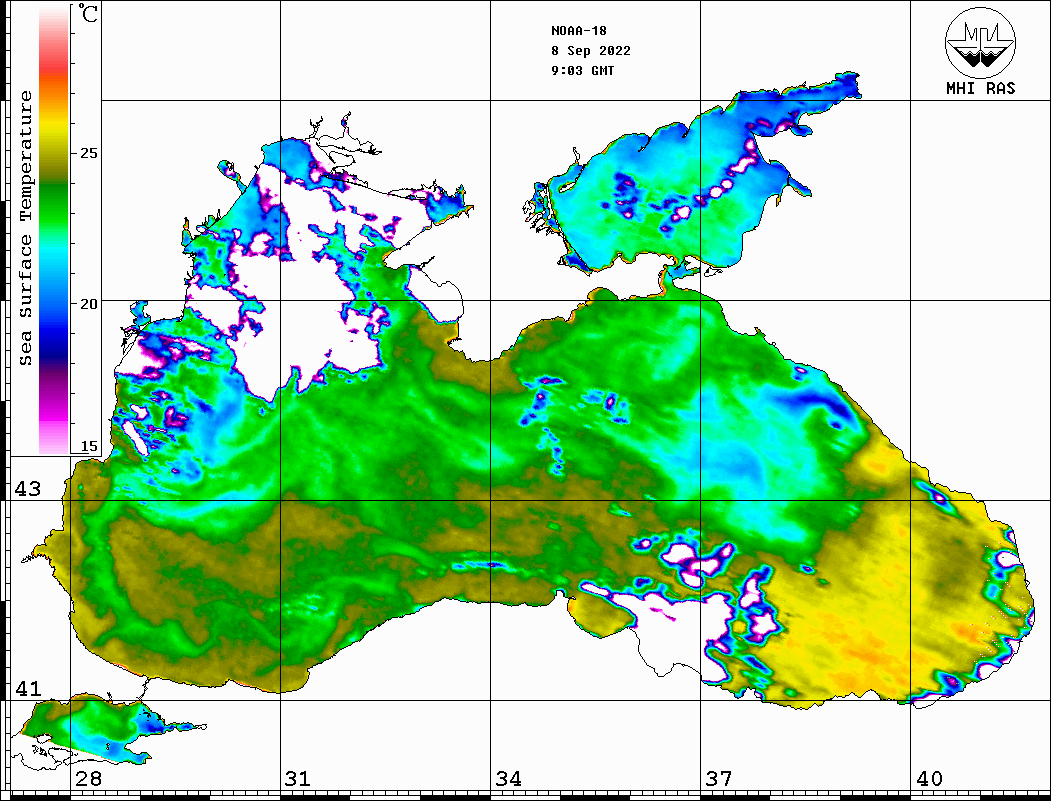Click the 25 tick label on the color scale
The width and height of the screenshot is (1051, 801).
88,153
